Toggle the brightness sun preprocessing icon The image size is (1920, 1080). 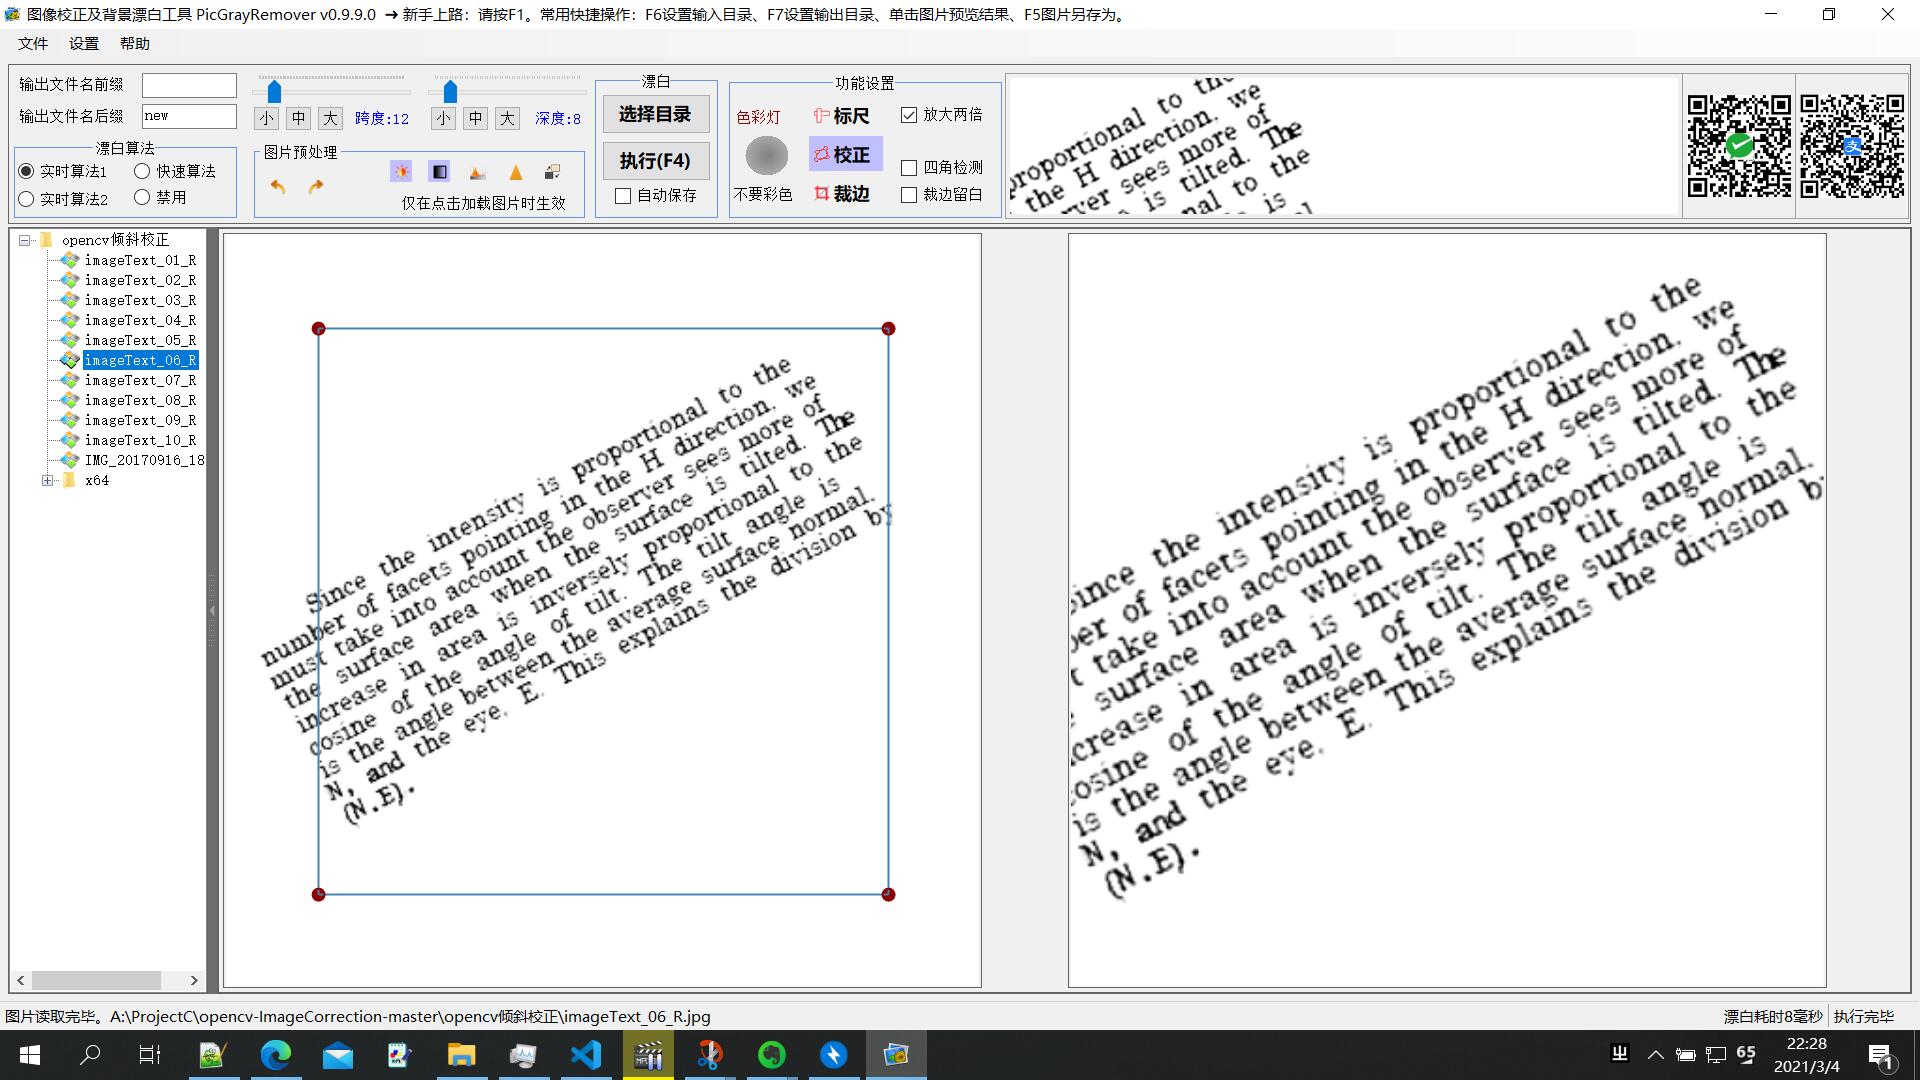[401, 172]
